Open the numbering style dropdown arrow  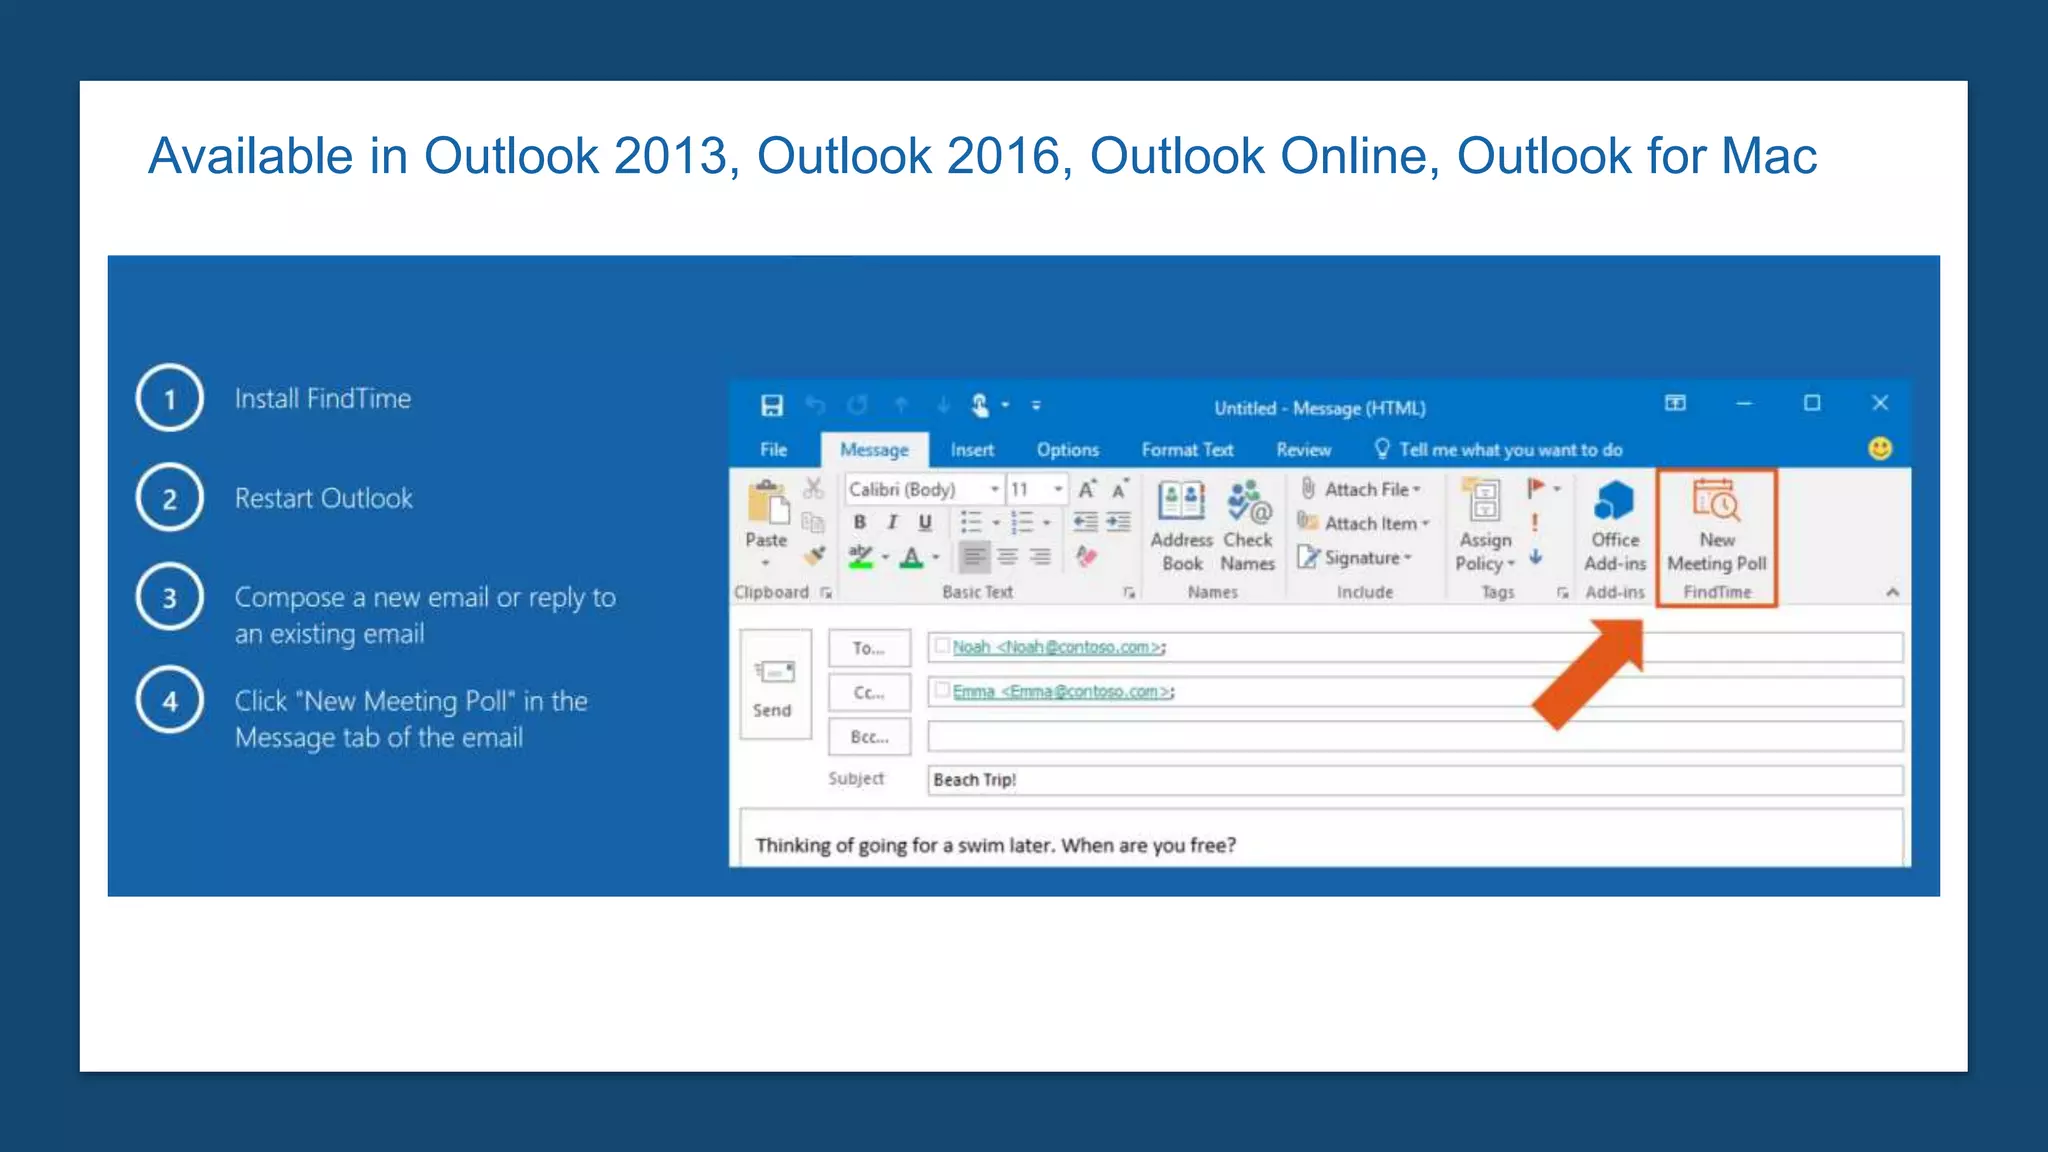pos(1047,523)
